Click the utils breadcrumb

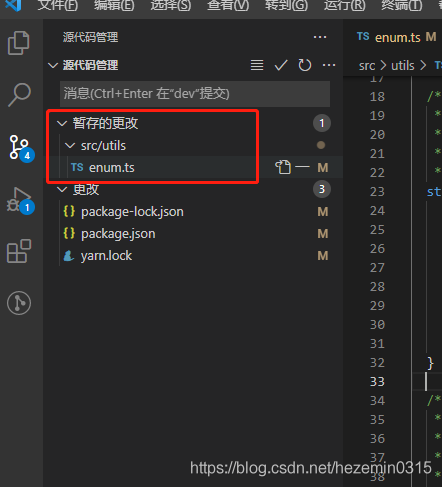click(x=403, y=65)
